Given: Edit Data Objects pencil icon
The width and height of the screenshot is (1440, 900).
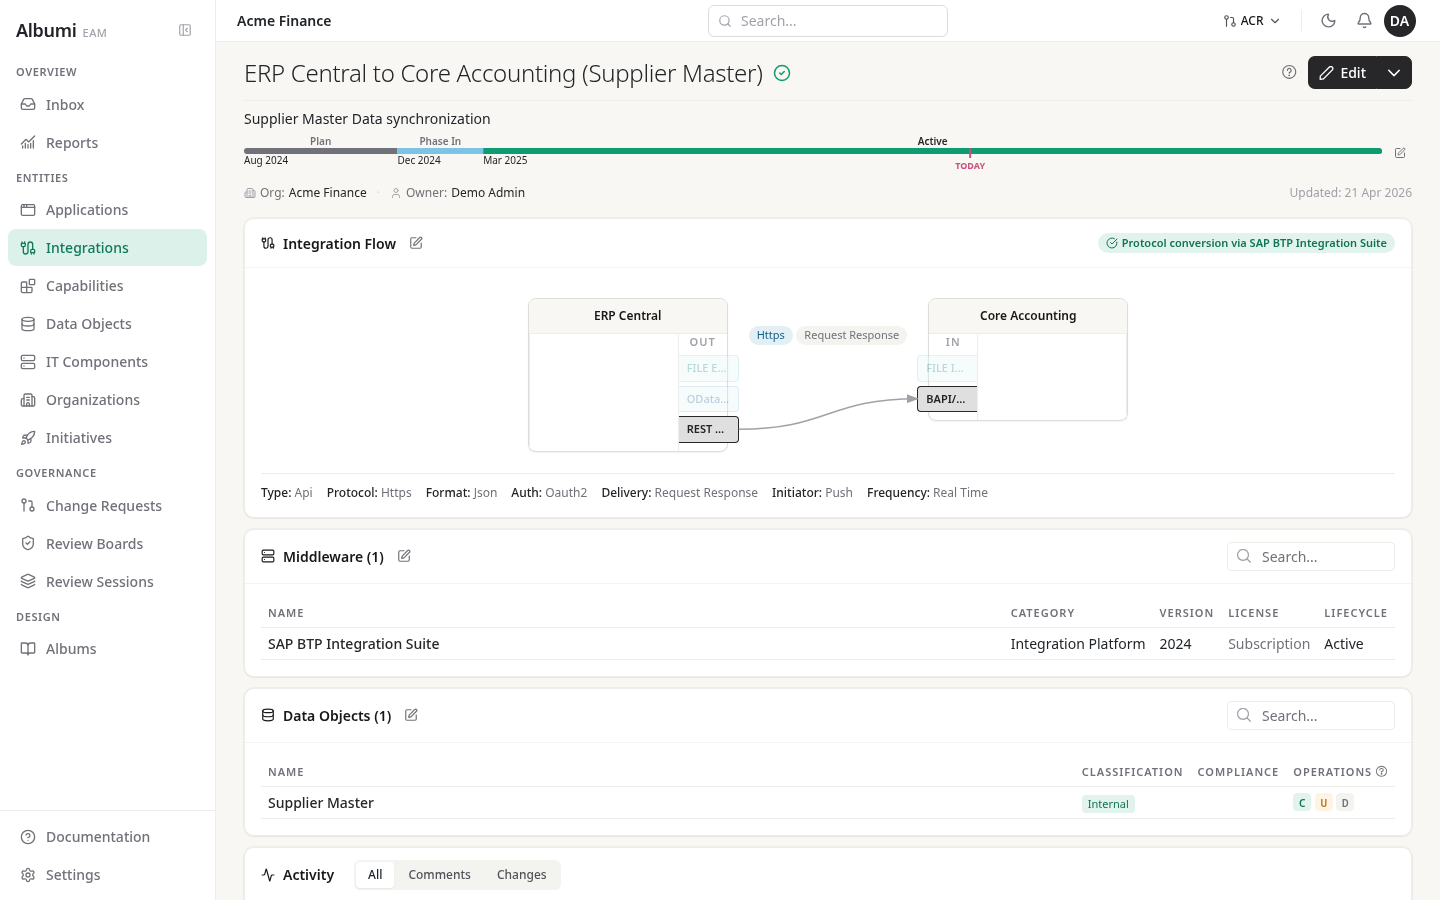Looking at the screenshot, I should [x=411, y=715].
